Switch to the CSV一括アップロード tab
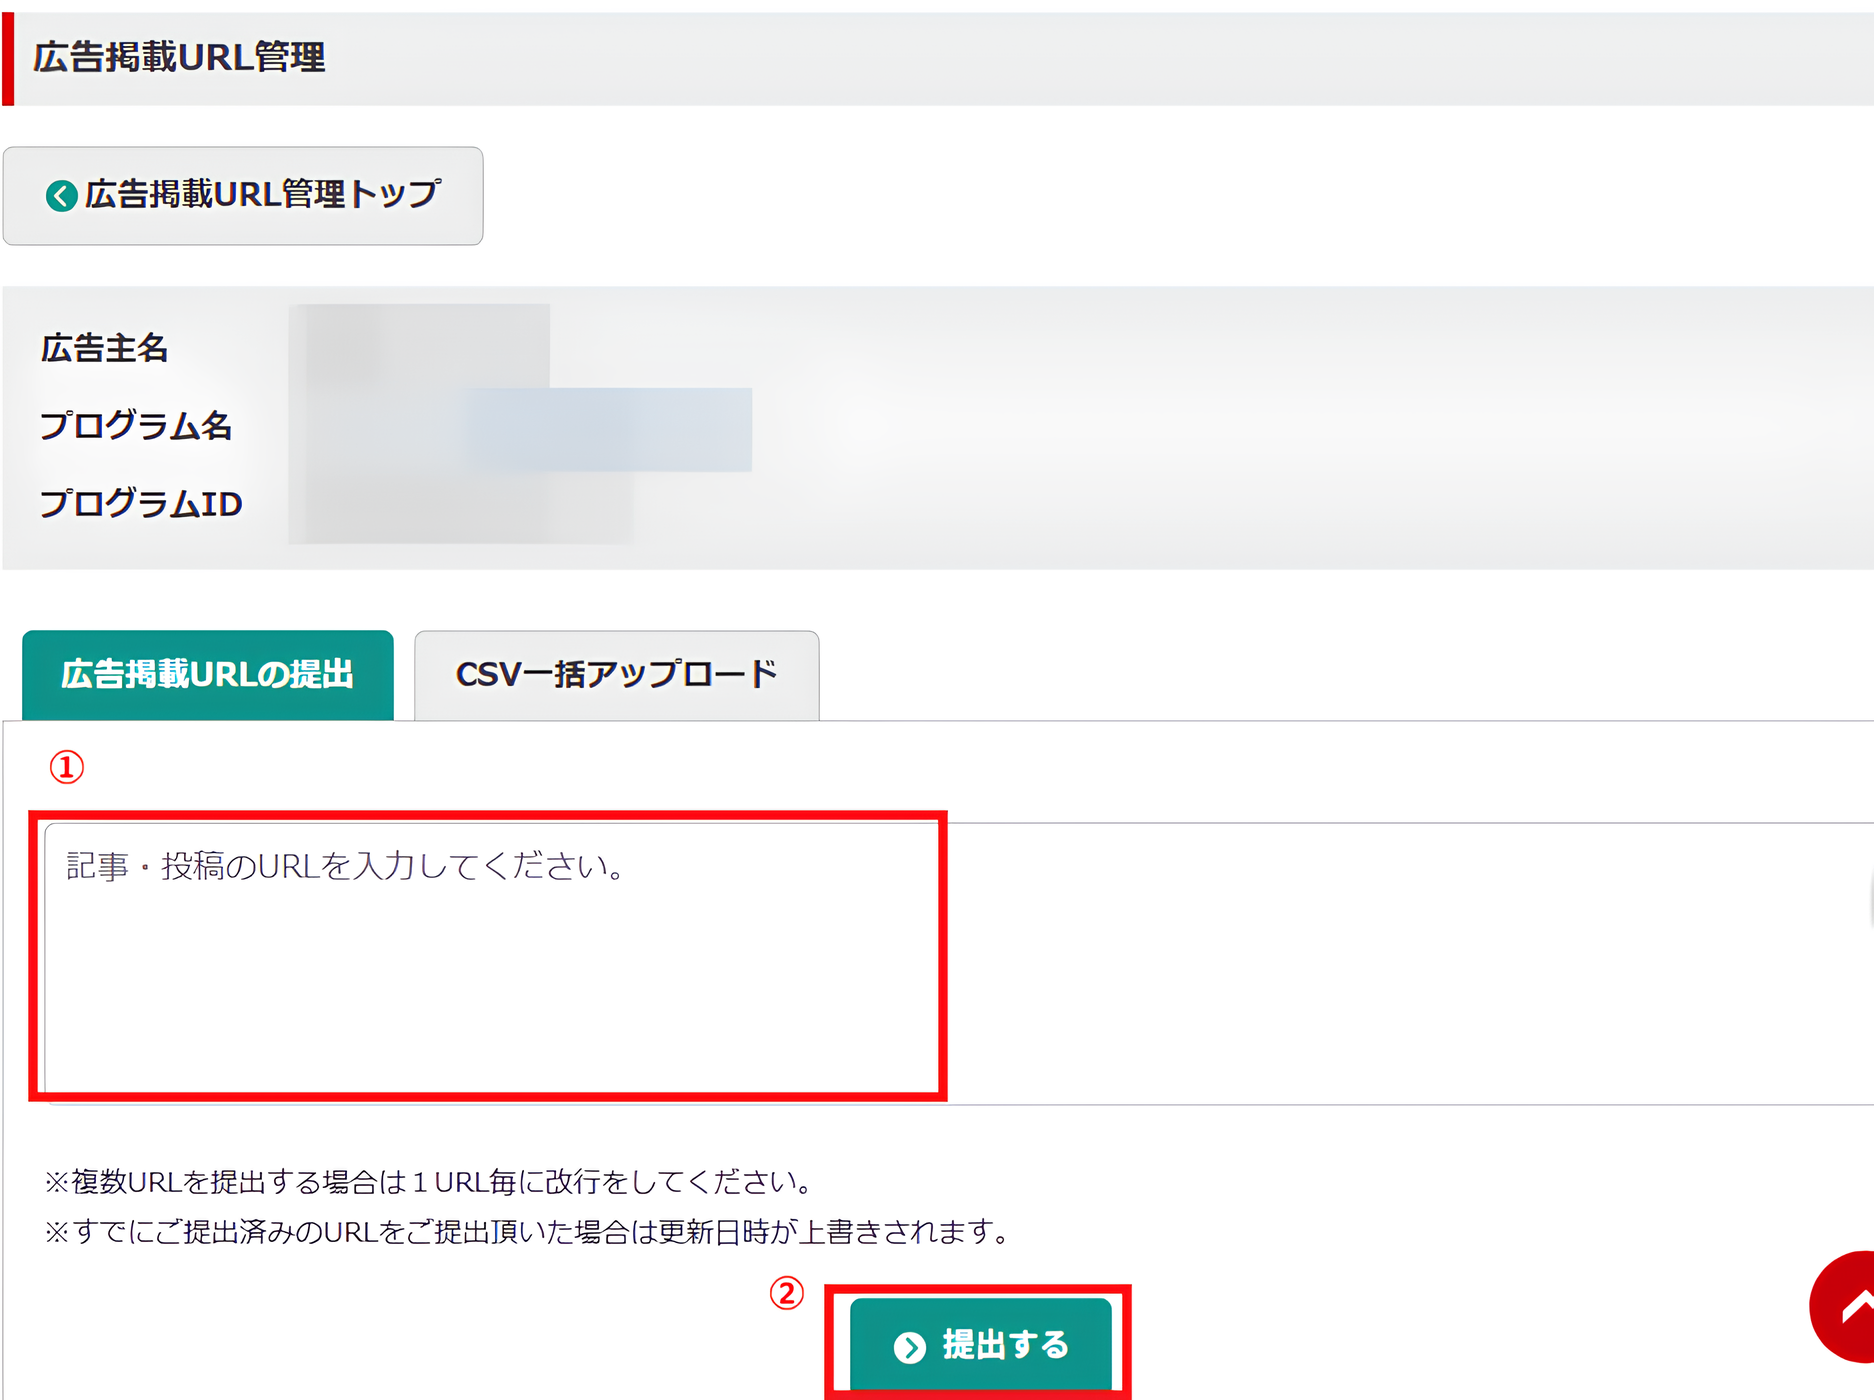The width and height of the screenshot is (1874, 1400). pyautogui.click(x=615, y=674)
